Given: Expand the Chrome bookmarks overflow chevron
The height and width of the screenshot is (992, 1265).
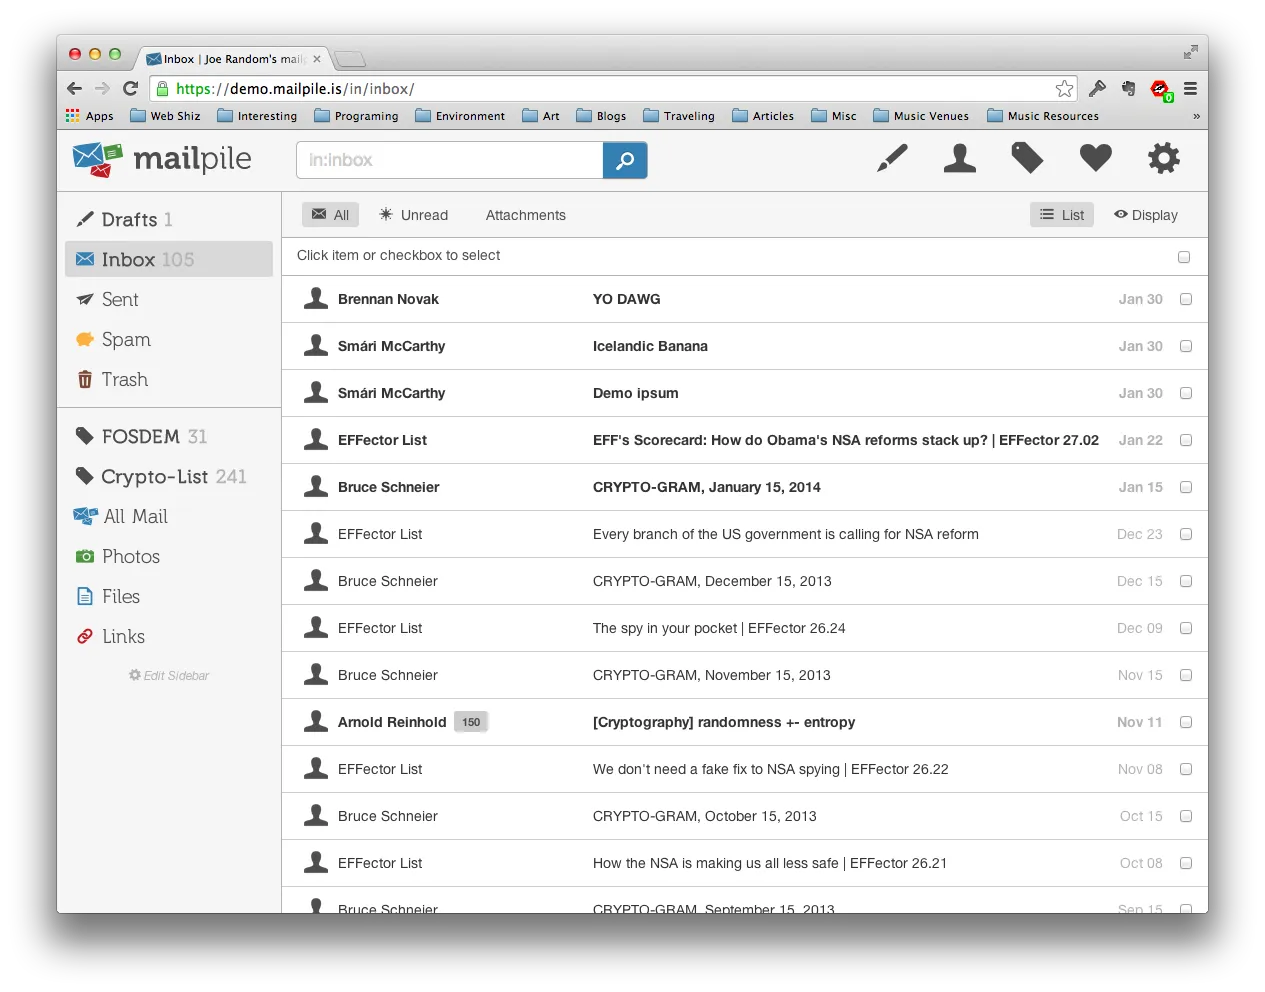Looking at the screenshot, I should pyautogui.click(x=1196, y=115).
